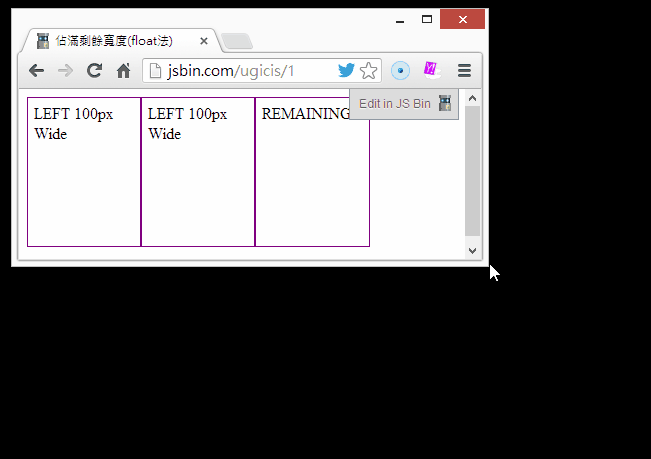Open the browser home page icon
651x459 pixels.
click(123, 71)
